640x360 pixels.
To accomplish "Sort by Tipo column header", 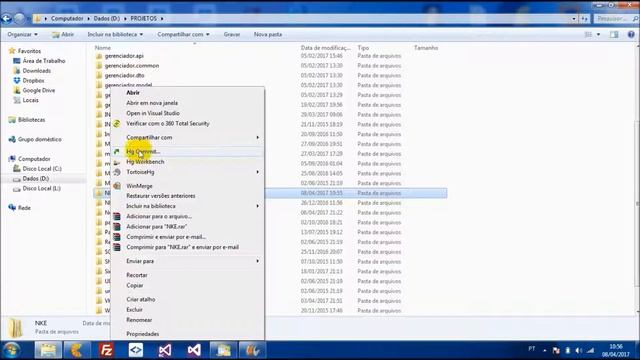I will click(x=363, y=48).
